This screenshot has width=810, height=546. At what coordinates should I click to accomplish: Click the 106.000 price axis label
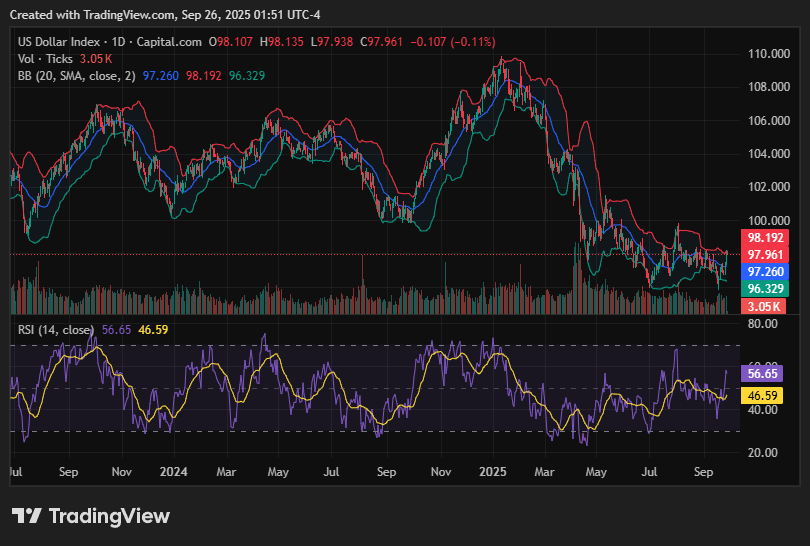point(769,120)
